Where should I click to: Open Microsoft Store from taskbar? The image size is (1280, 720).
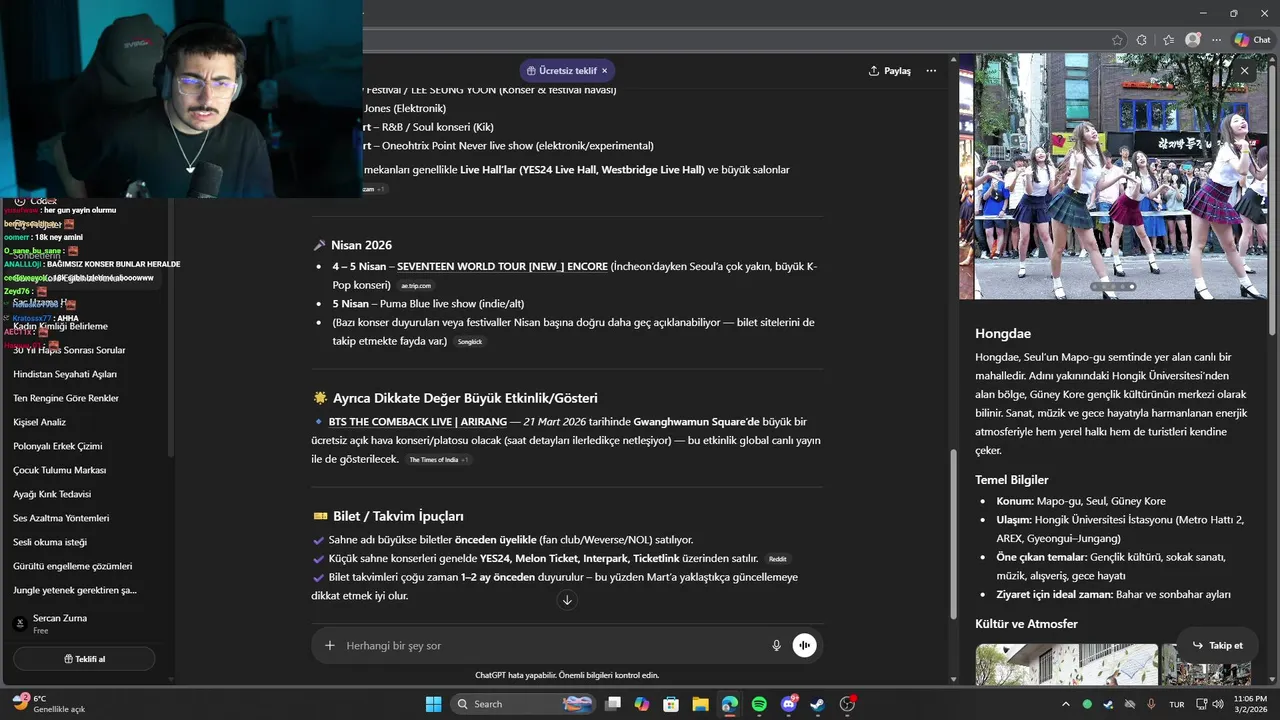(671, 704)
